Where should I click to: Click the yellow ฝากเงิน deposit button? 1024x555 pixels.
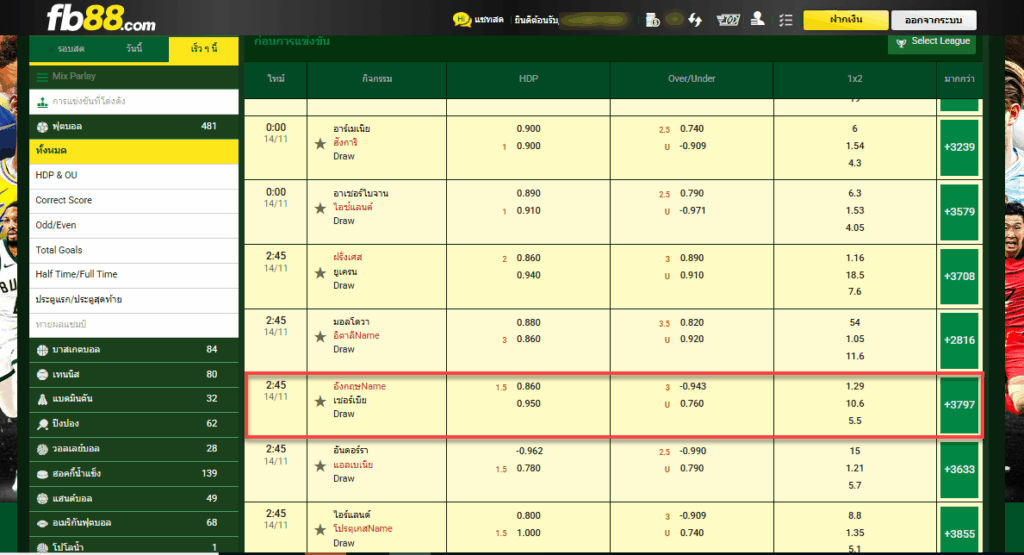coord(845,20)
